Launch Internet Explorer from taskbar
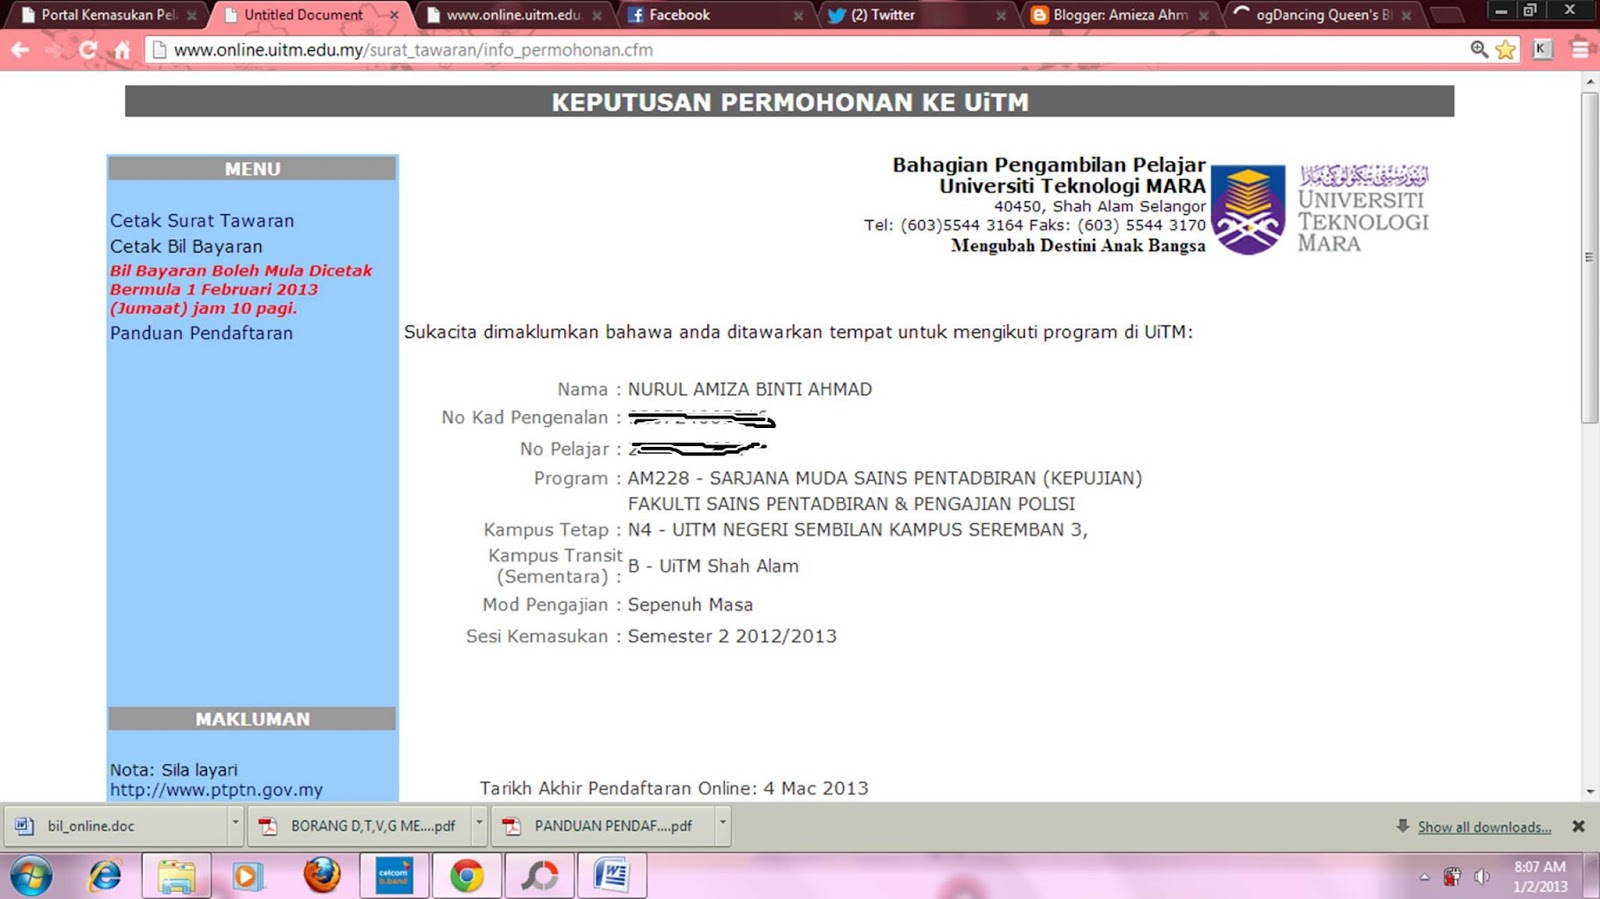The height and width of the screenshot is (899, 1600). tap(104, 877)
